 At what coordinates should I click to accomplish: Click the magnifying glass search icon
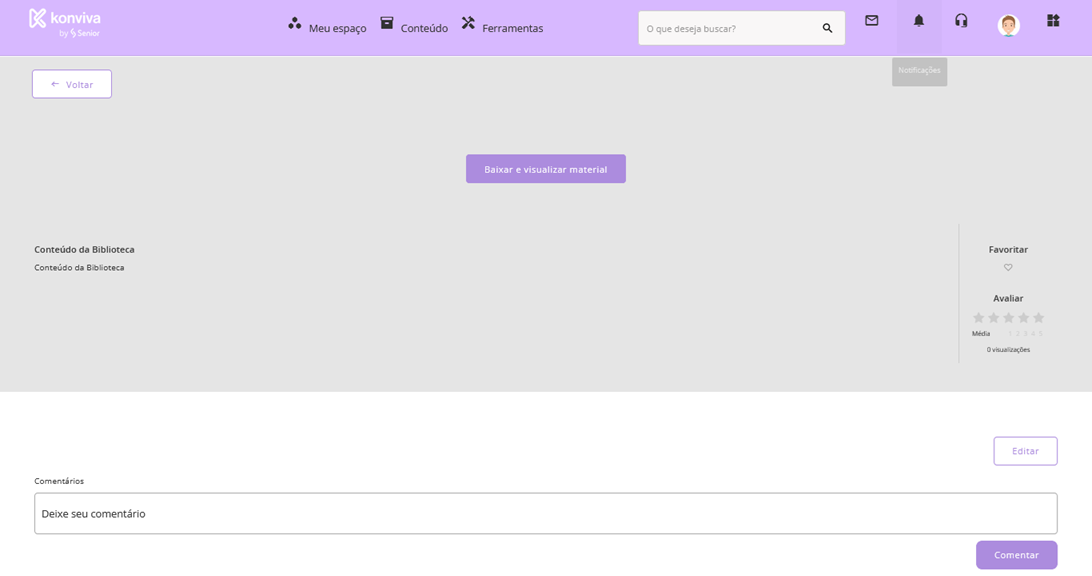(x=827, y=28)
